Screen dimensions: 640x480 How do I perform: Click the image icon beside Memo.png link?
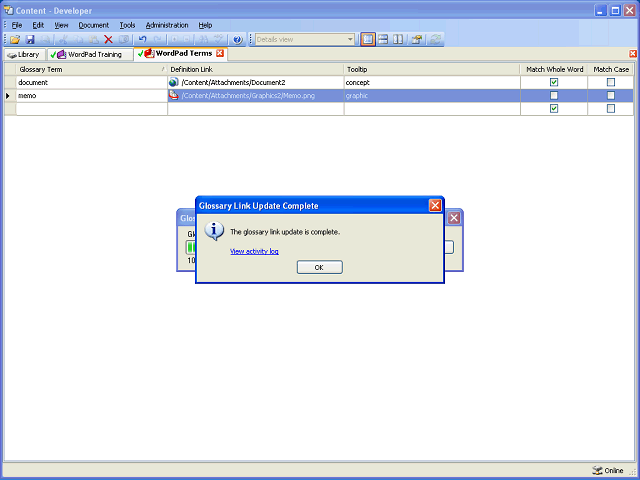[x=173, y=95]
